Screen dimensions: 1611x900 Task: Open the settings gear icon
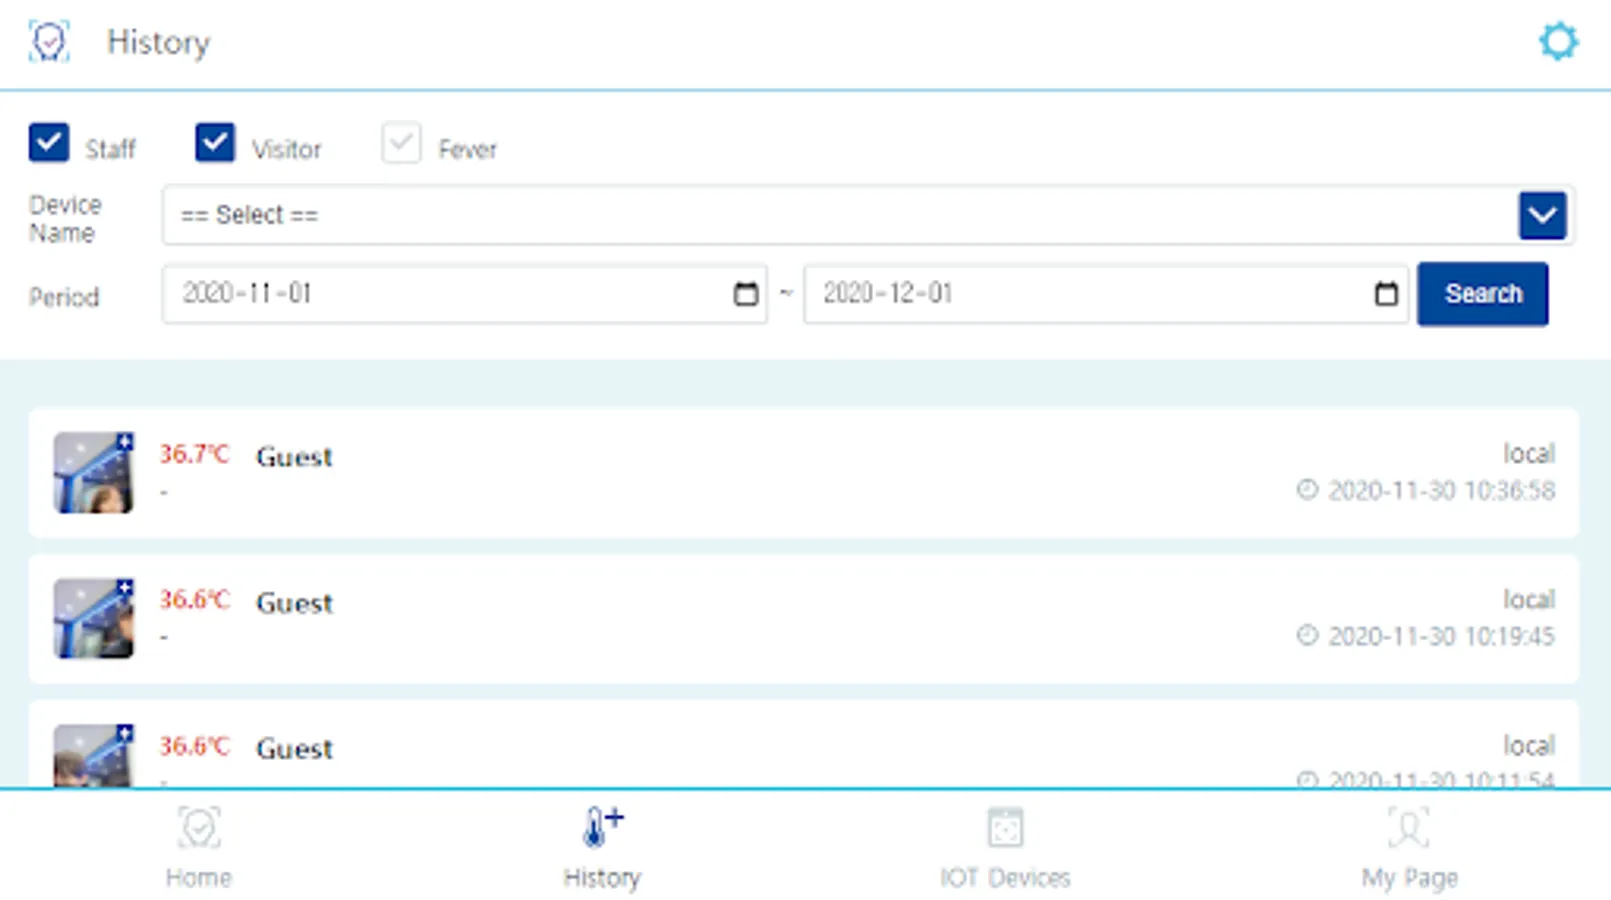pos(1558,41)
